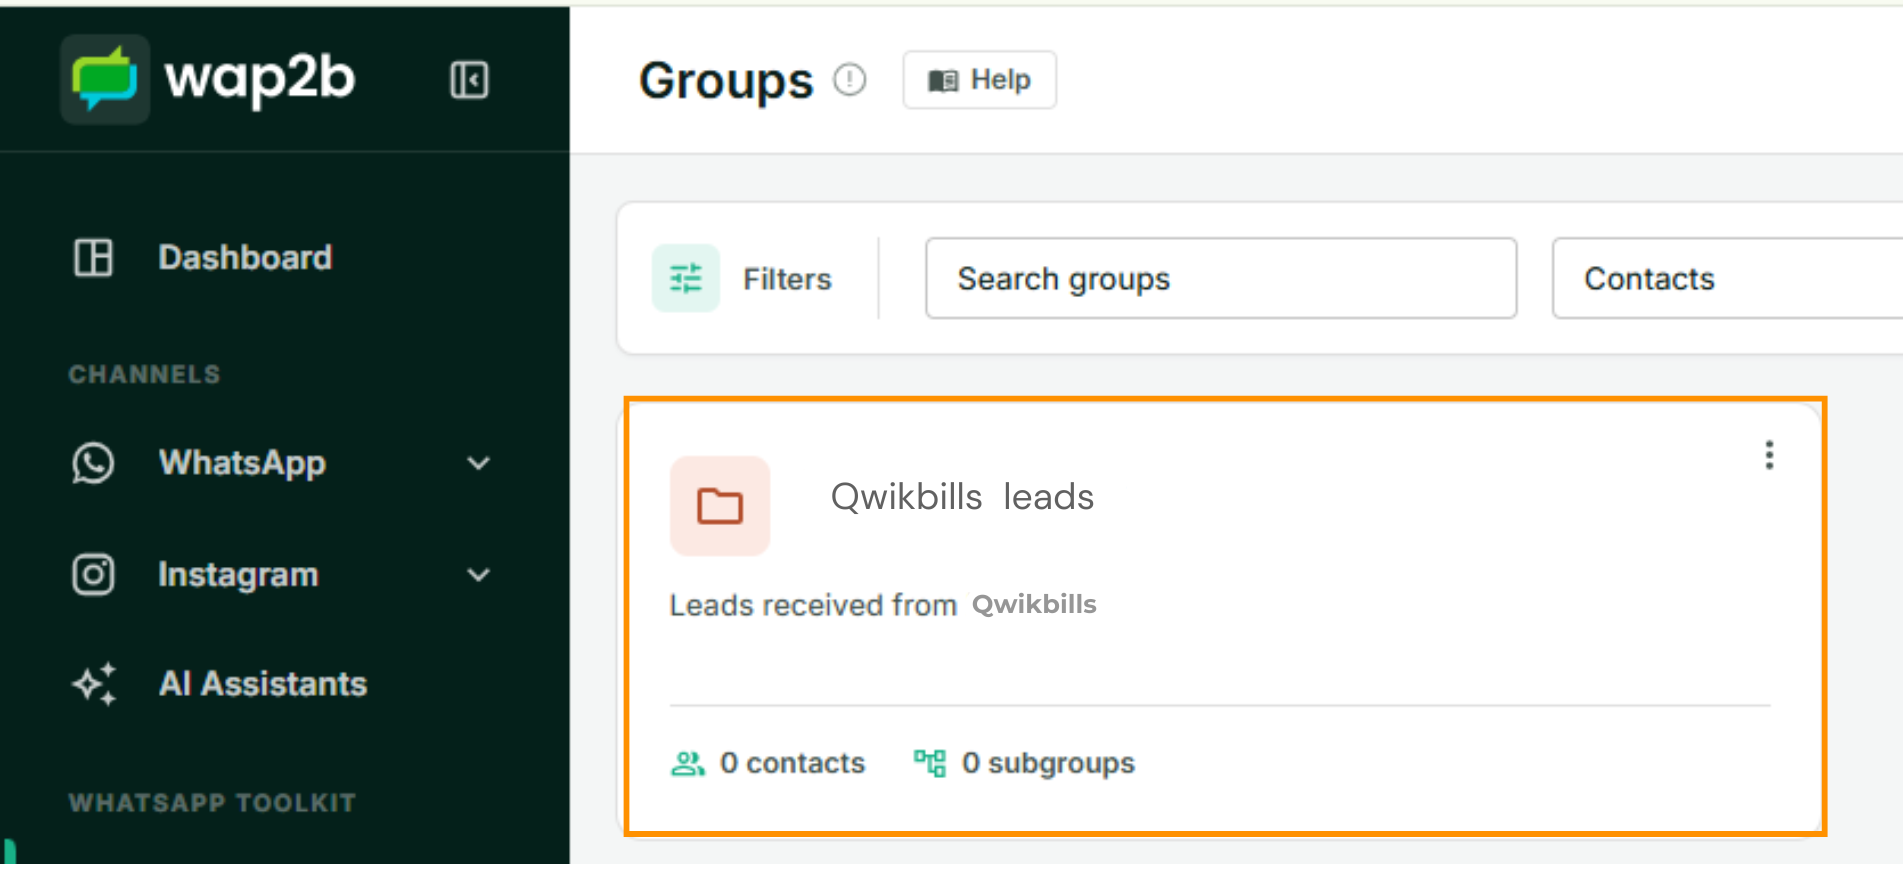Viewport: 1903px width, 881px height.
Task: View the 0 subgroups count
Action: (1048, 763)
